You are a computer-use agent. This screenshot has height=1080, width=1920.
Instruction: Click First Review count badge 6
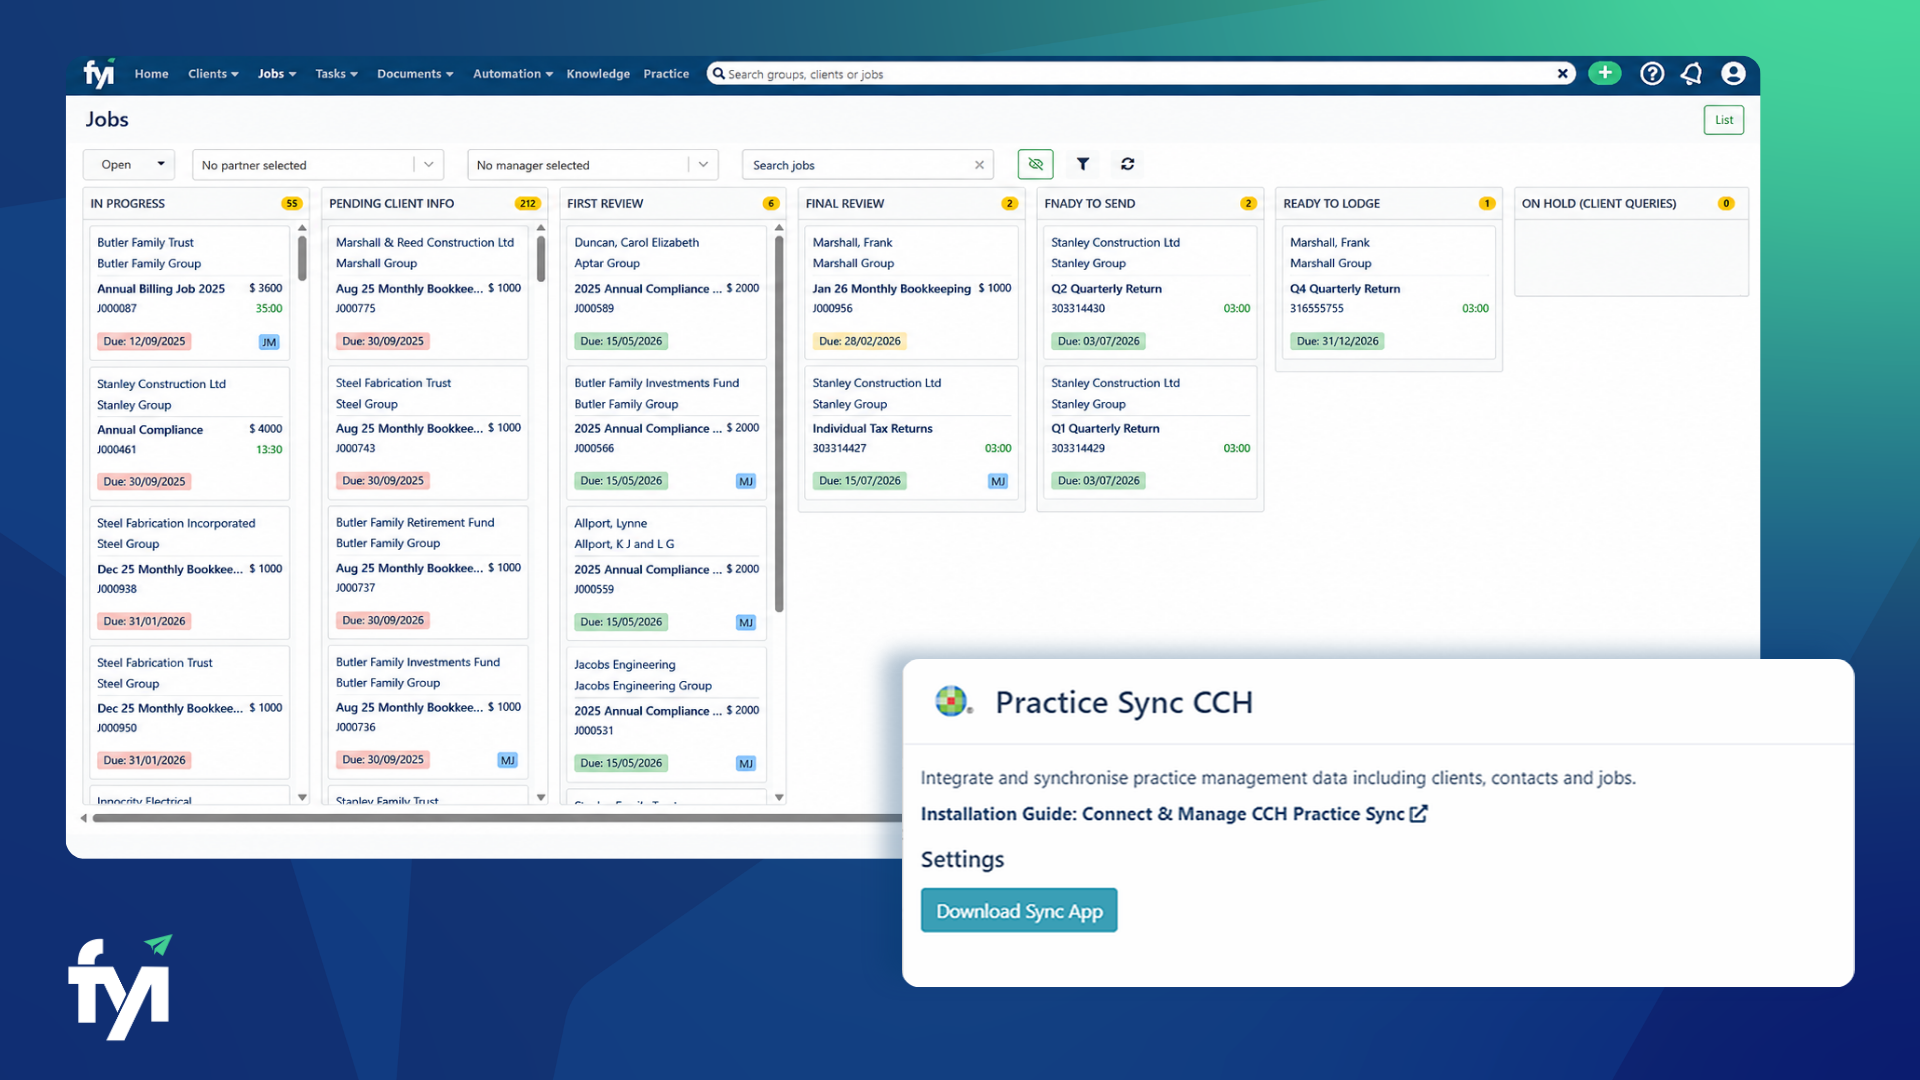[x=770, y=203]
